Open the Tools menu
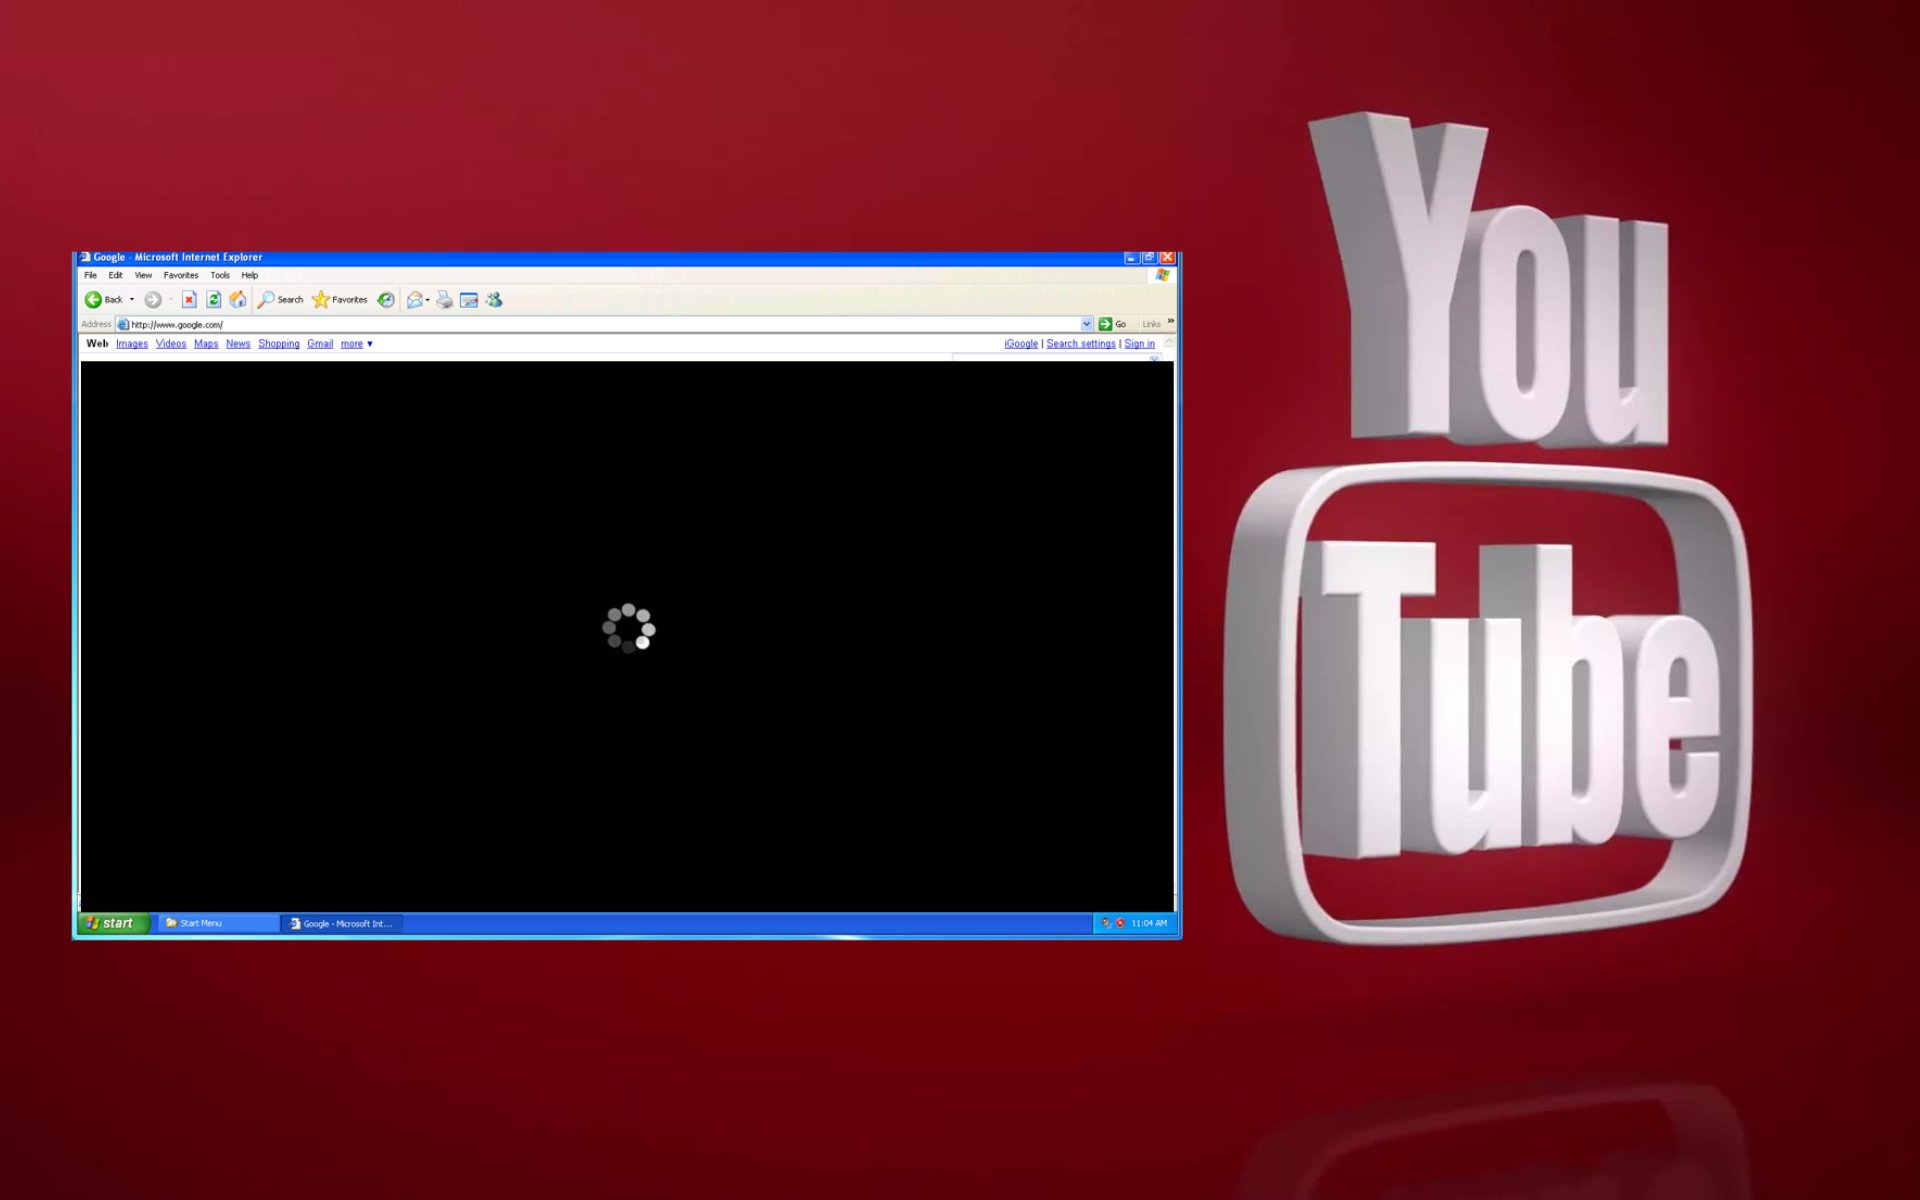 pos(220,275)
